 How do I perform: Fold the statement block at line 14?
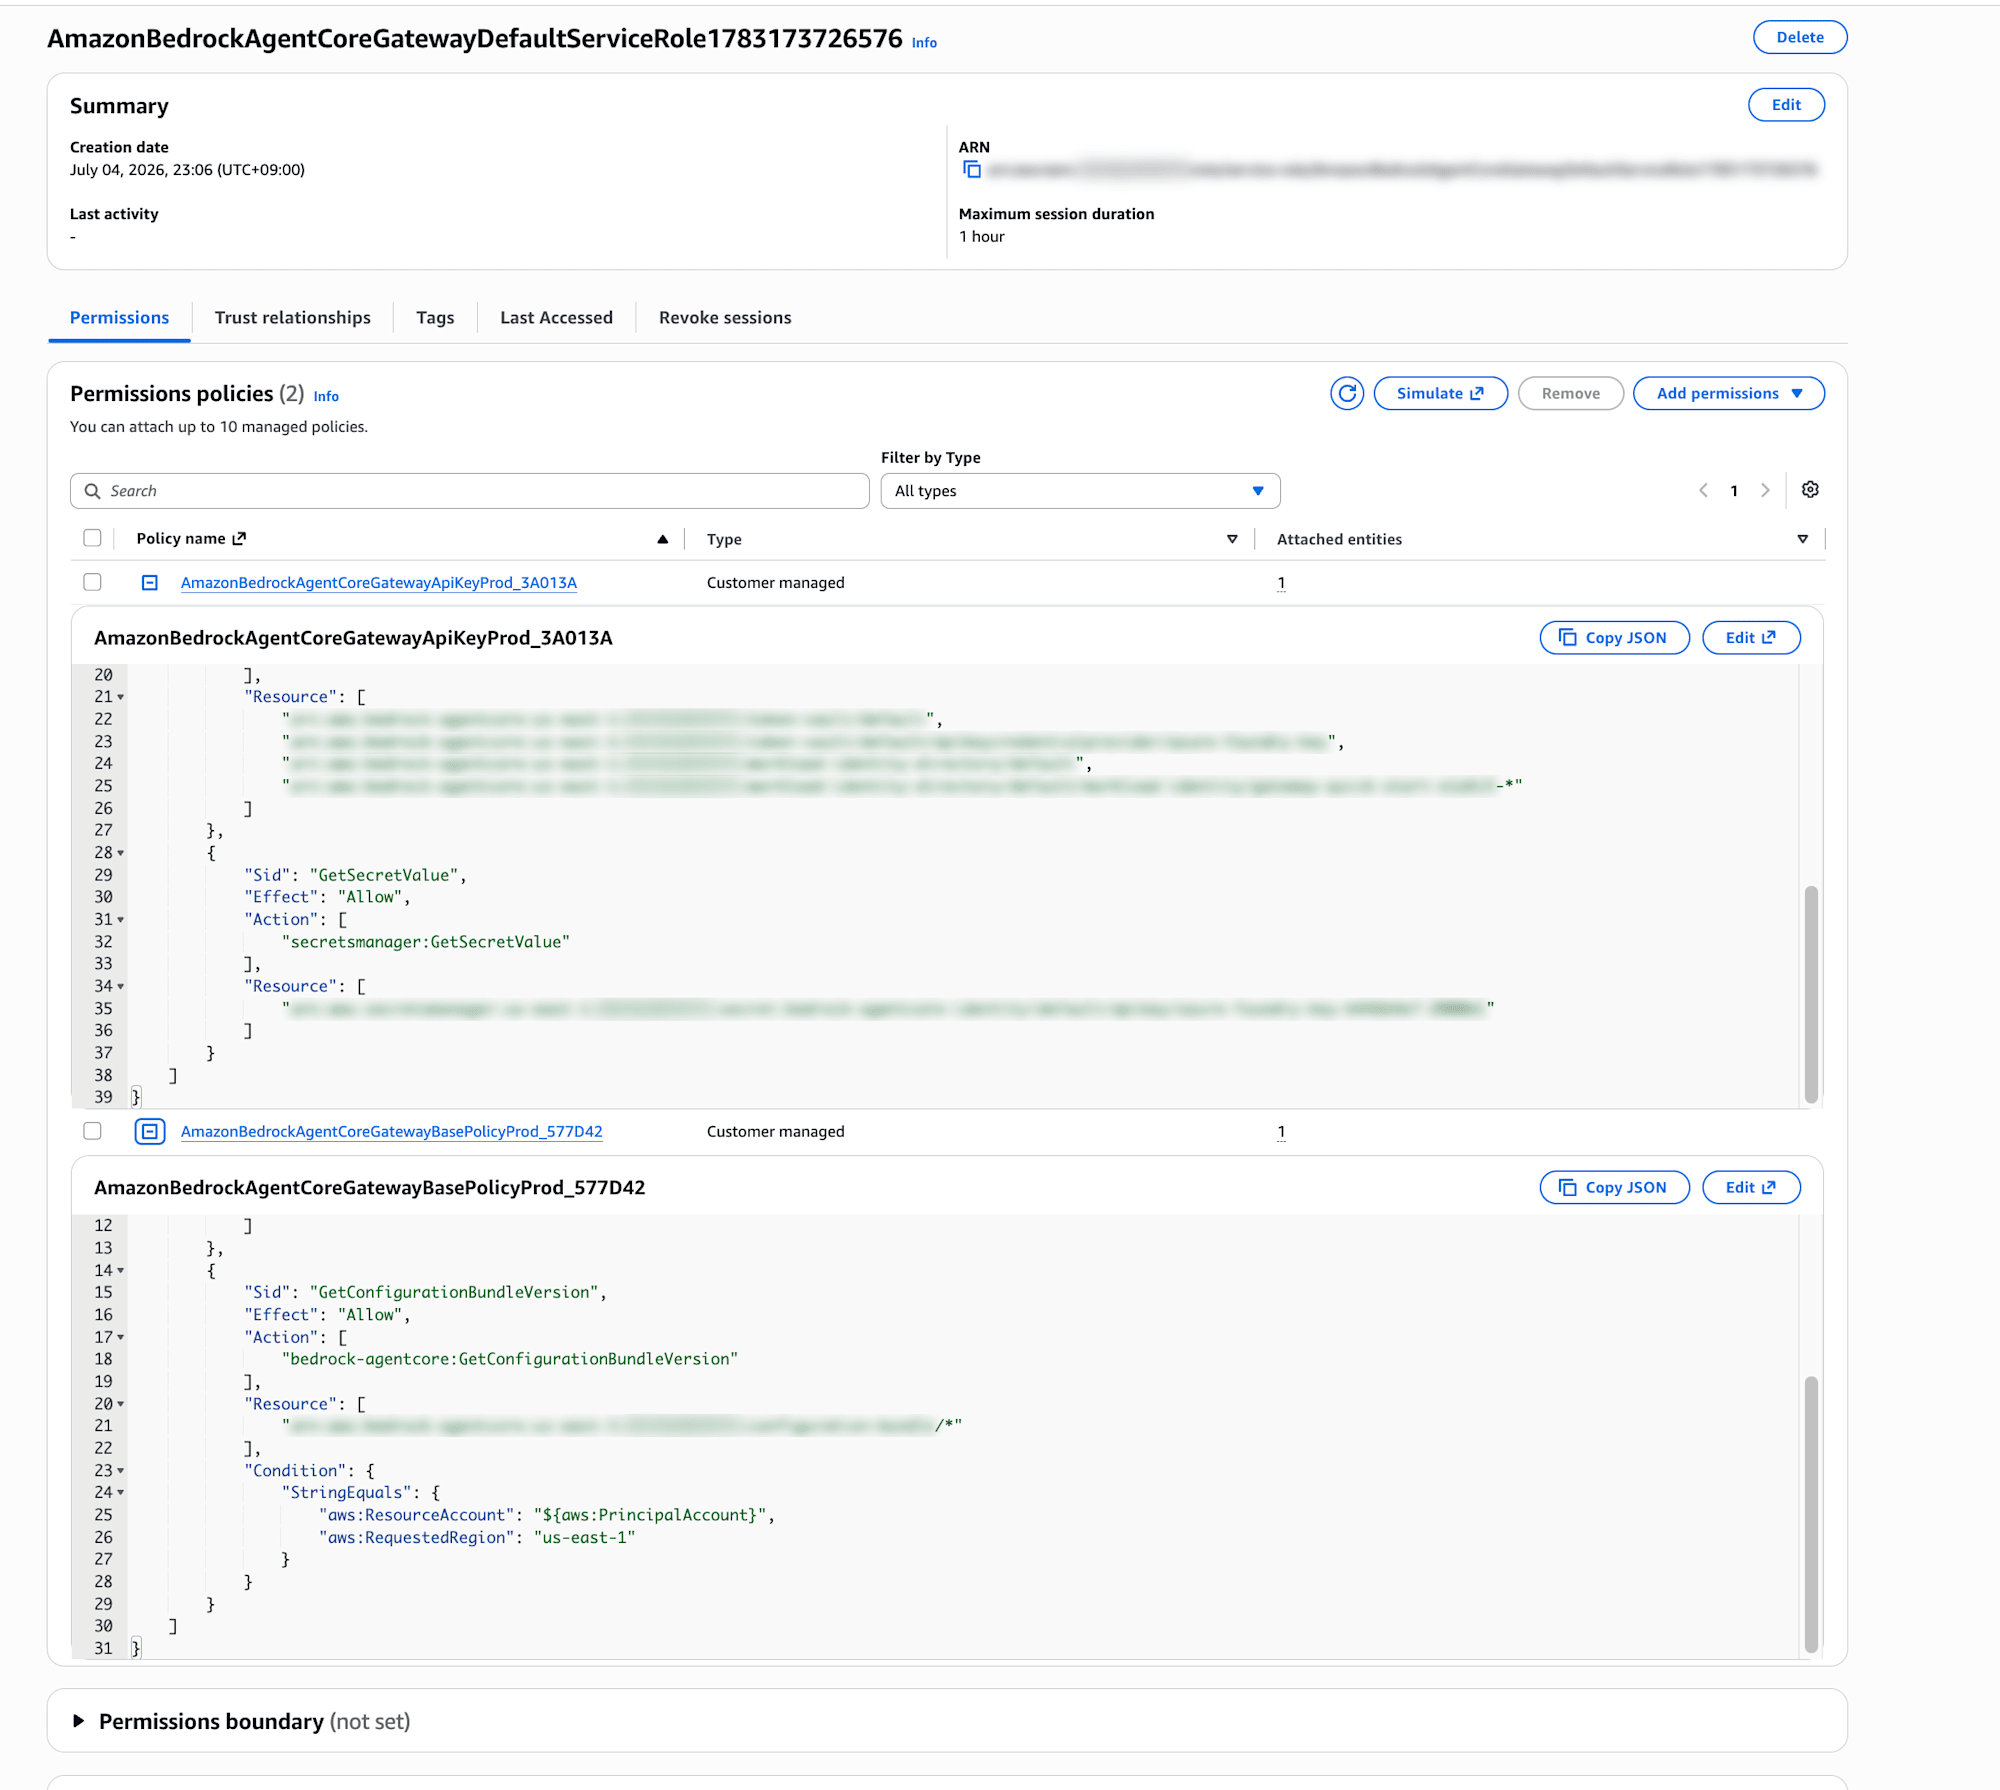coord(121,1272)
